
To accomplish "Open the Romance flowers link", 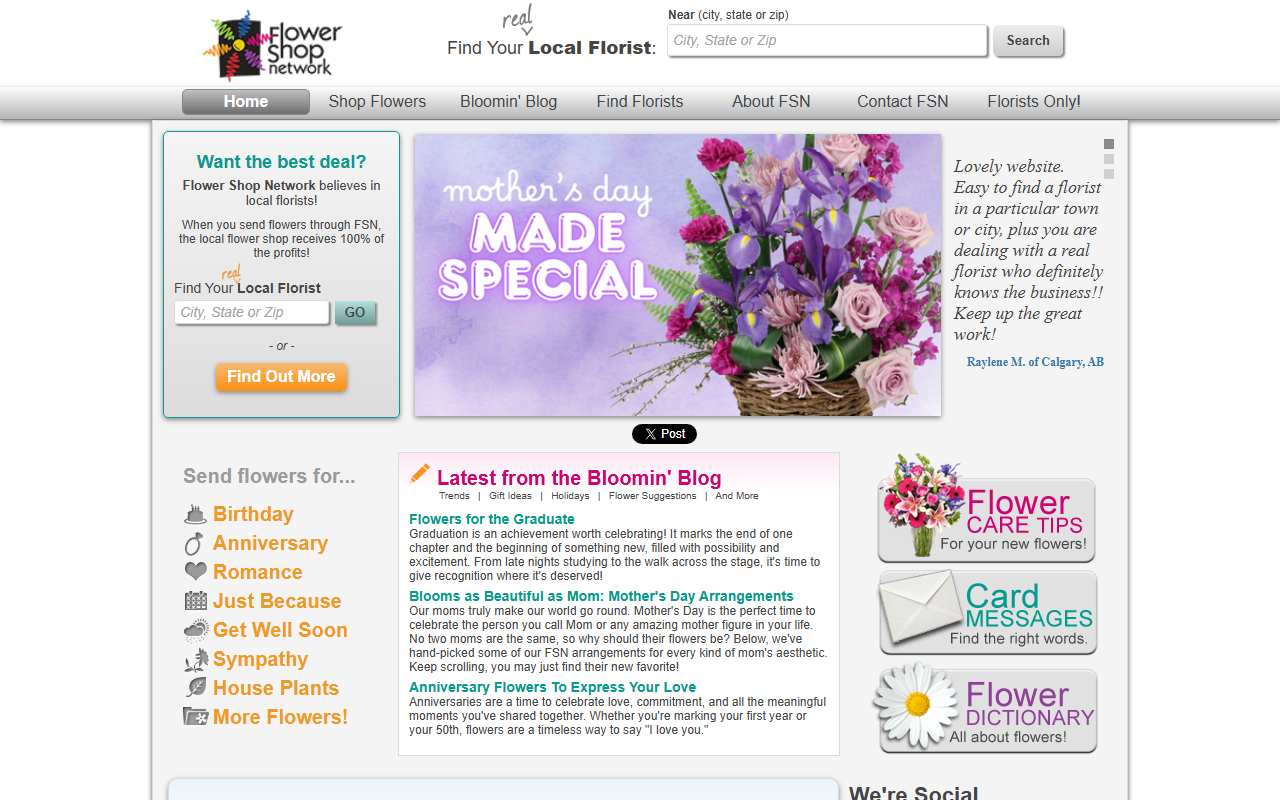I will click(x=257, y=573).
